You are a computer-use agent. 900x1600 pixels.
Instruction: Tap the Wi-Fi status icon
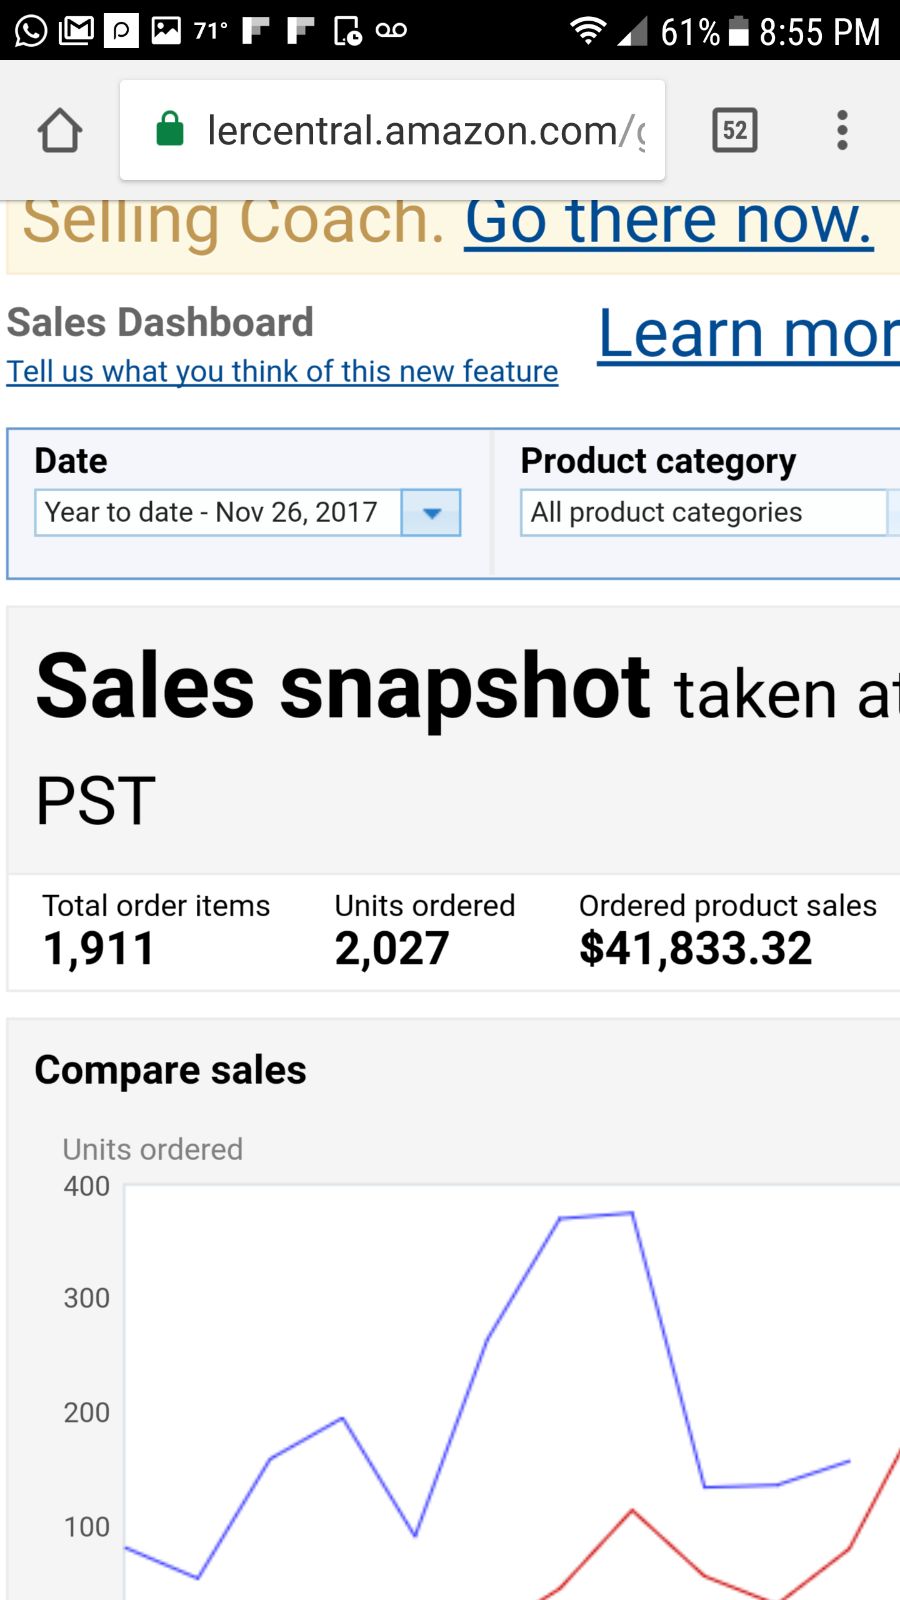588,30
